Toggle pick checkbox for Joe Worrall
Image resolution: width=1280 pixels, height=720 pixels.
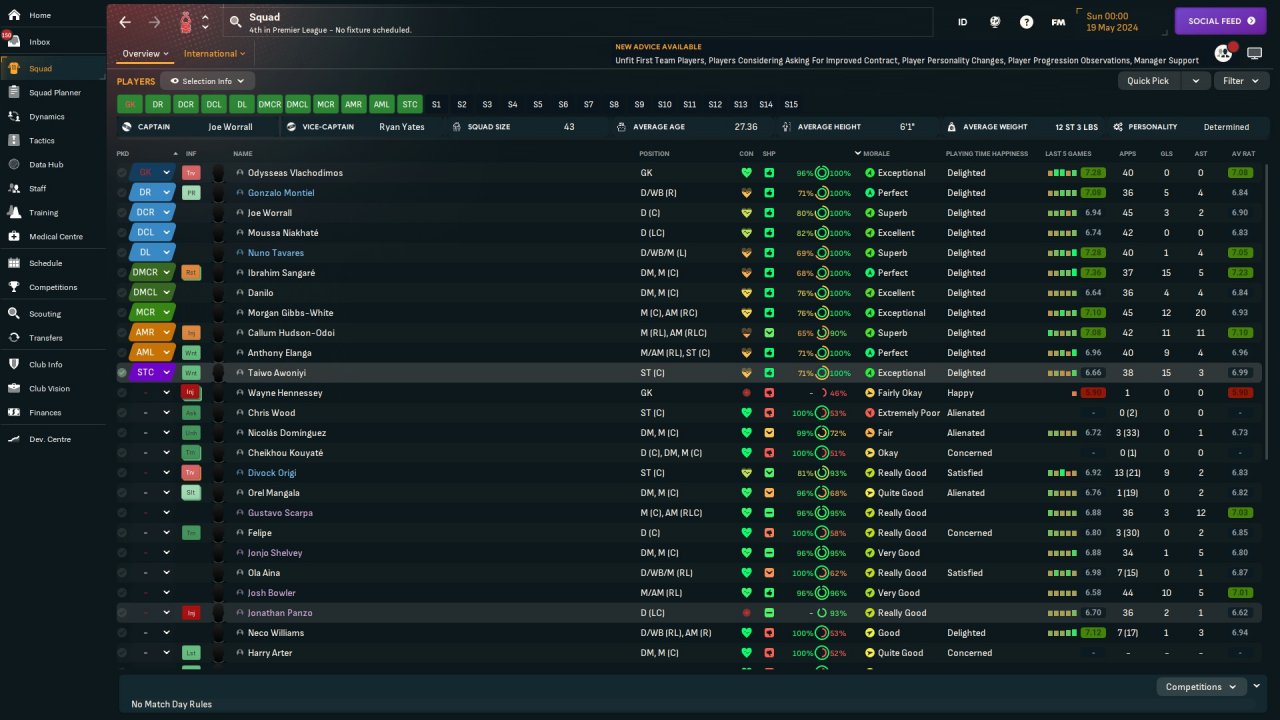point(122,213)
